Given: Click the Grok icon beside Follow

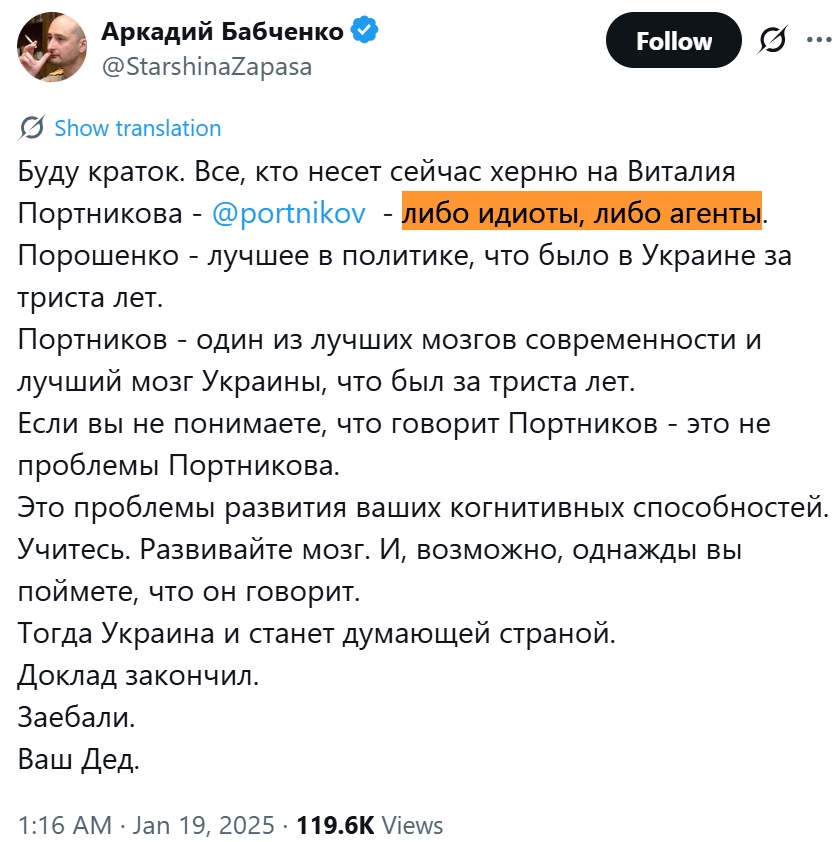Looking at the screenshot, I should click(x=770, y=41).
